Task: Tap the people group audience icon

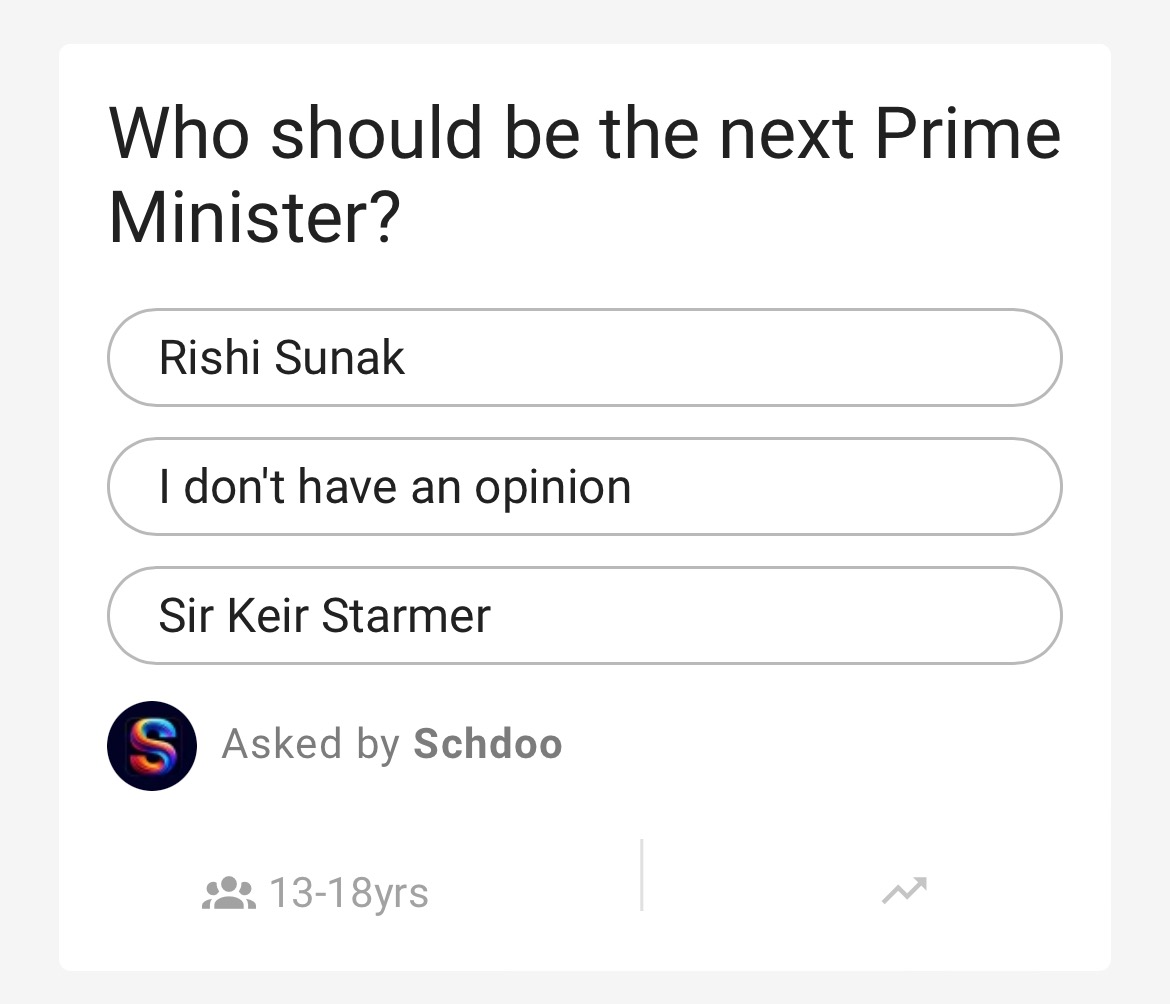Action: point(229,892)
